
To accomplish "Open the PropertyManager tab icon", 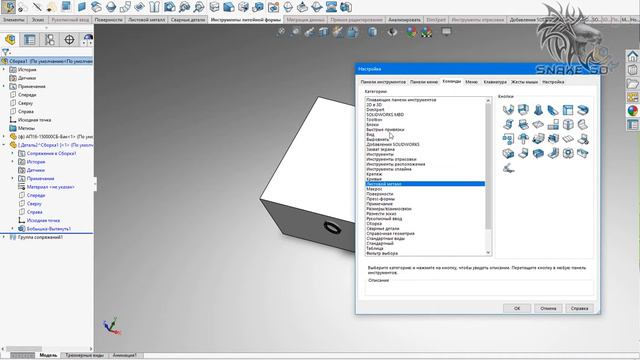I will click(30, 40).
